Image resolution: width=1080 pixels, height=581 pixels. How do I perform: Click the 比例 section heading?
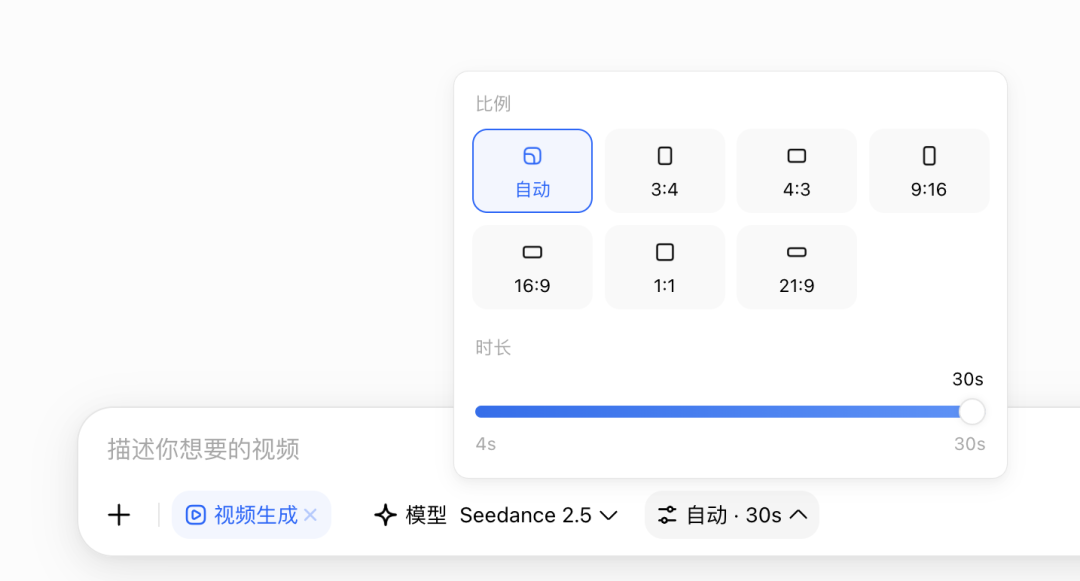click(493, 104)
